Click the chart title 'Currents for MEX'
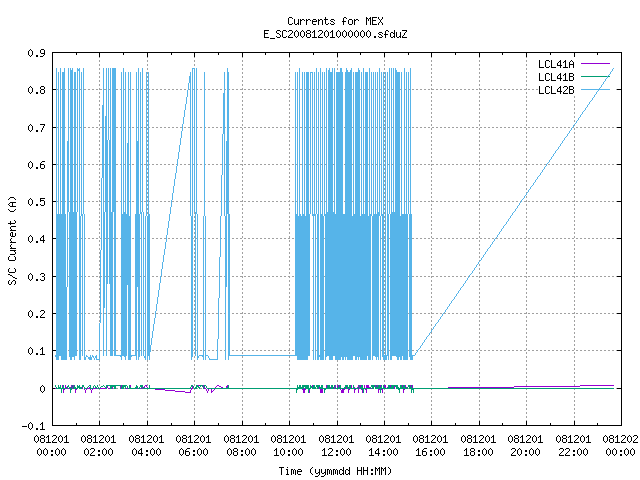Viewport: 640px width, 480px height. pyautogui.click(x=335, y=21)
